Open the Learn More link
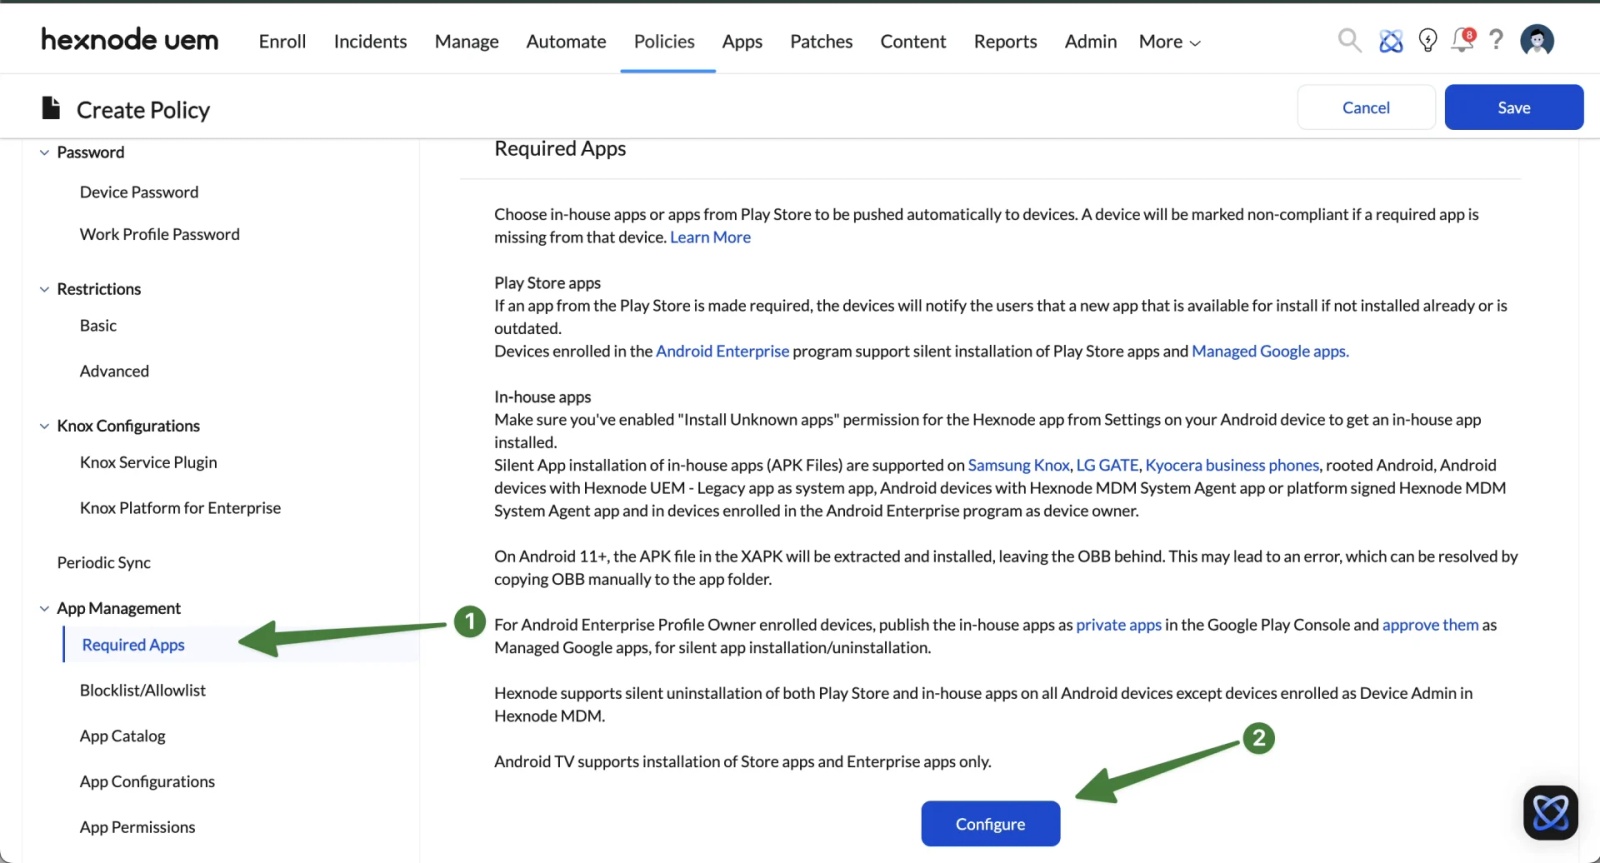Screen dimensions: 1600x863 click(x=710, y=237)
